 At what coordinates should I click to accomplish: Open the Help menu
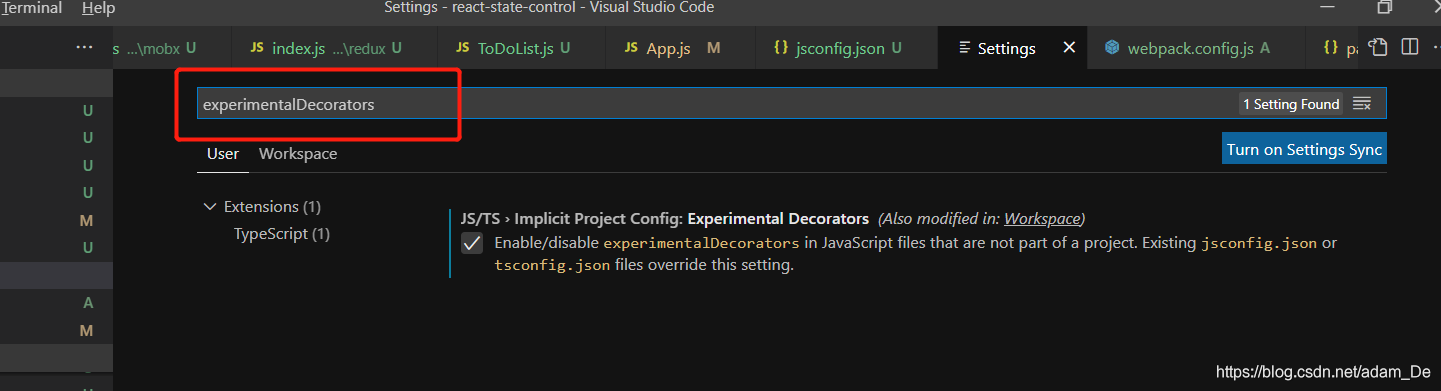pyautogui.click(x=98, y=8)
